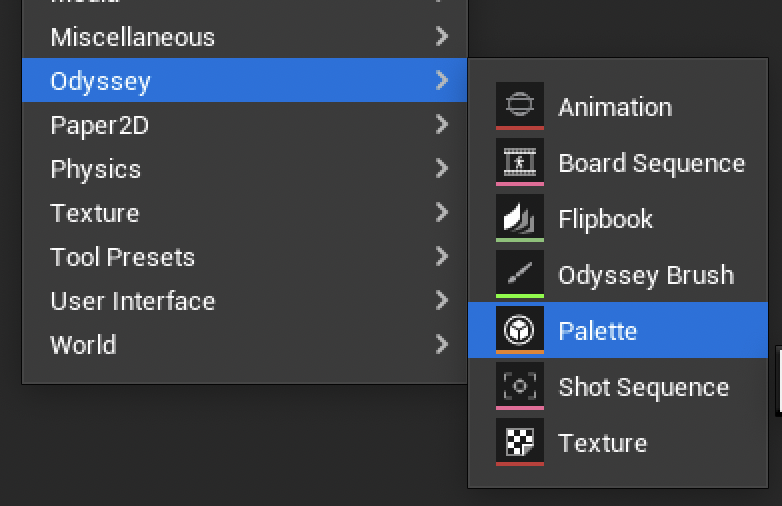Expand the Paper2D submenu arrow
This screenshot has width=782, height=506.
coord(442,125)
